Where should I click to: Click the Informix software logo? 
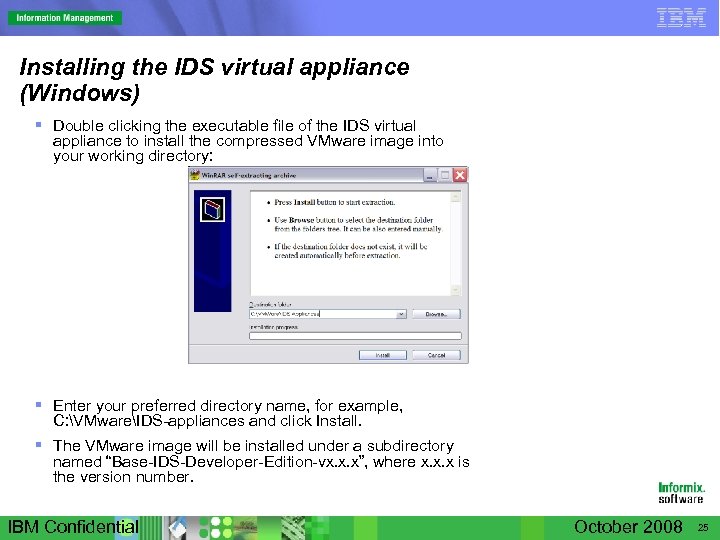681,493
